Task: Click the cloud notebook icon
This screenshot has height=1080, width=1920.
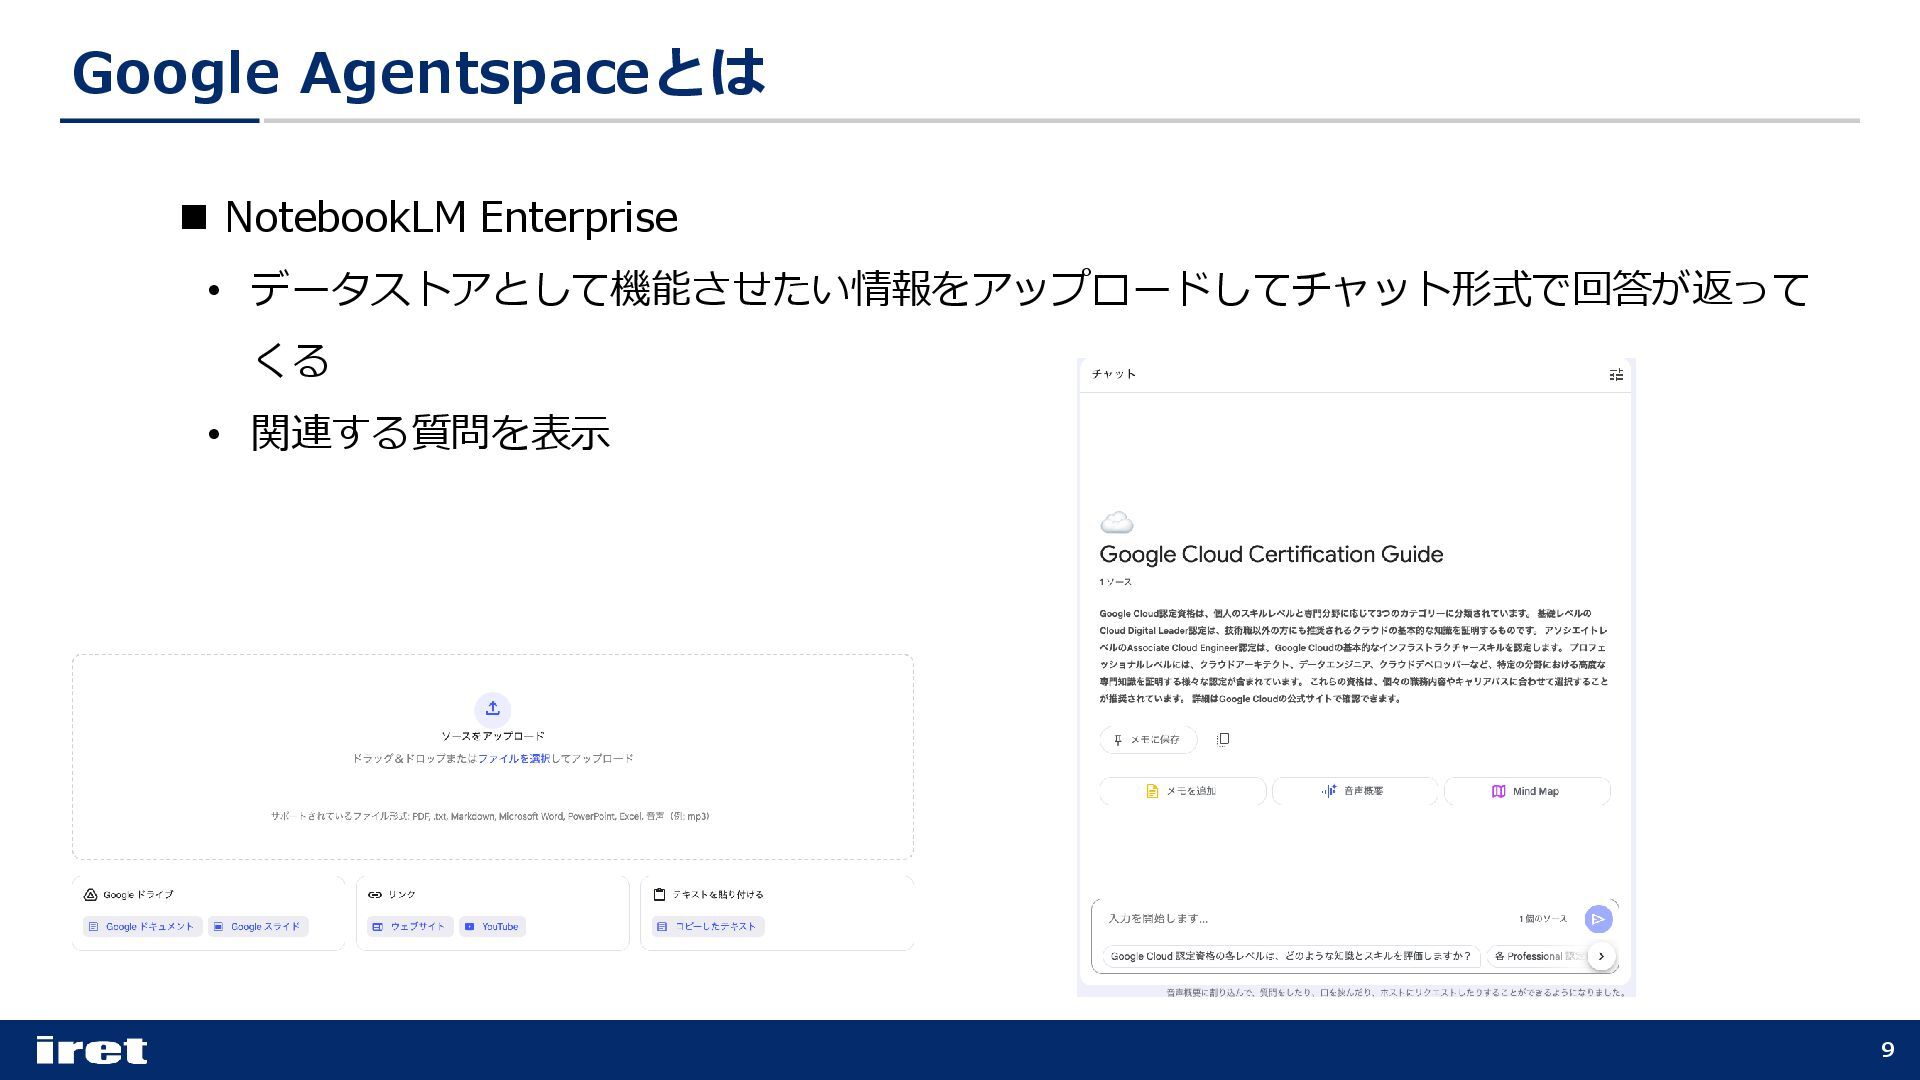Action: click(1117, 523)
